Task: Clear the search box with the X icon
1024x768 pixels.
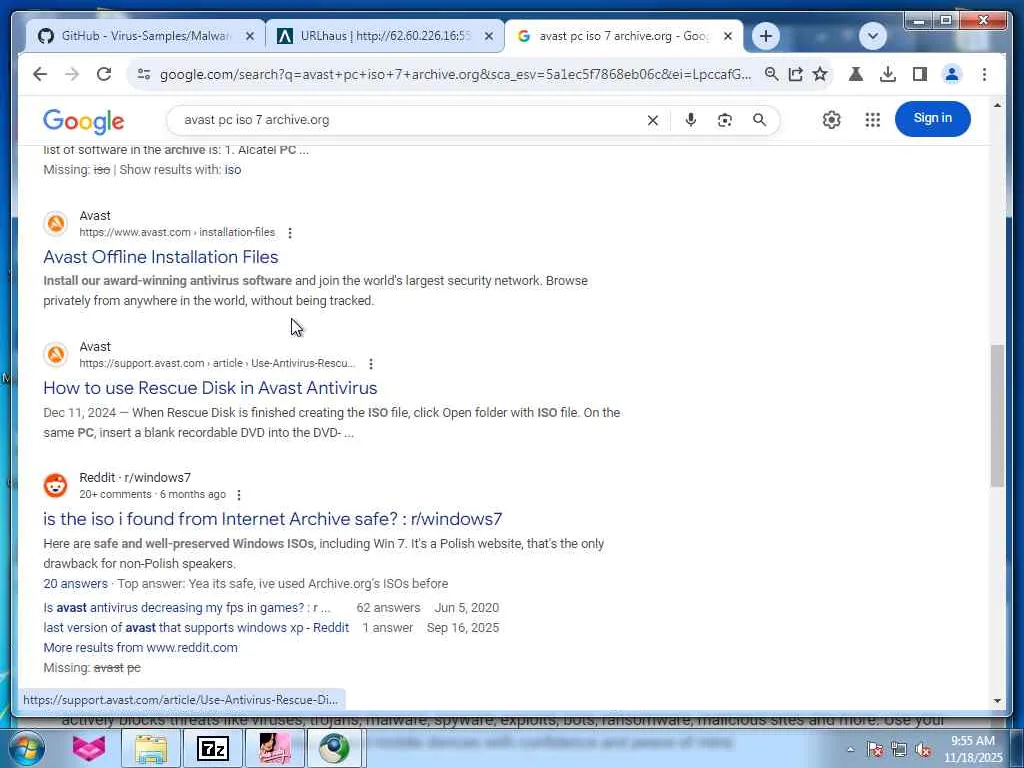Action: 652,120
